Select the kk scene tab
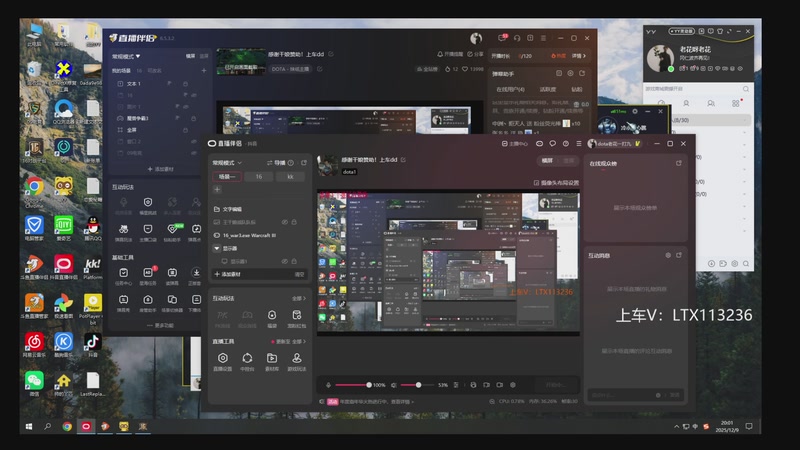 [x=290, y=177]
